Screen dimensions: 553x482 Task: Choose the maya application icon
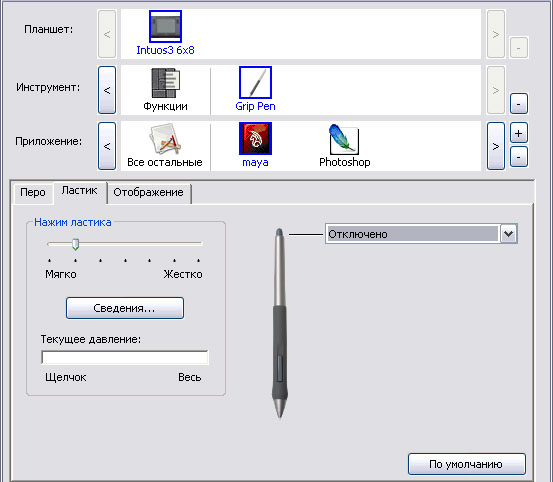(255, 138)
